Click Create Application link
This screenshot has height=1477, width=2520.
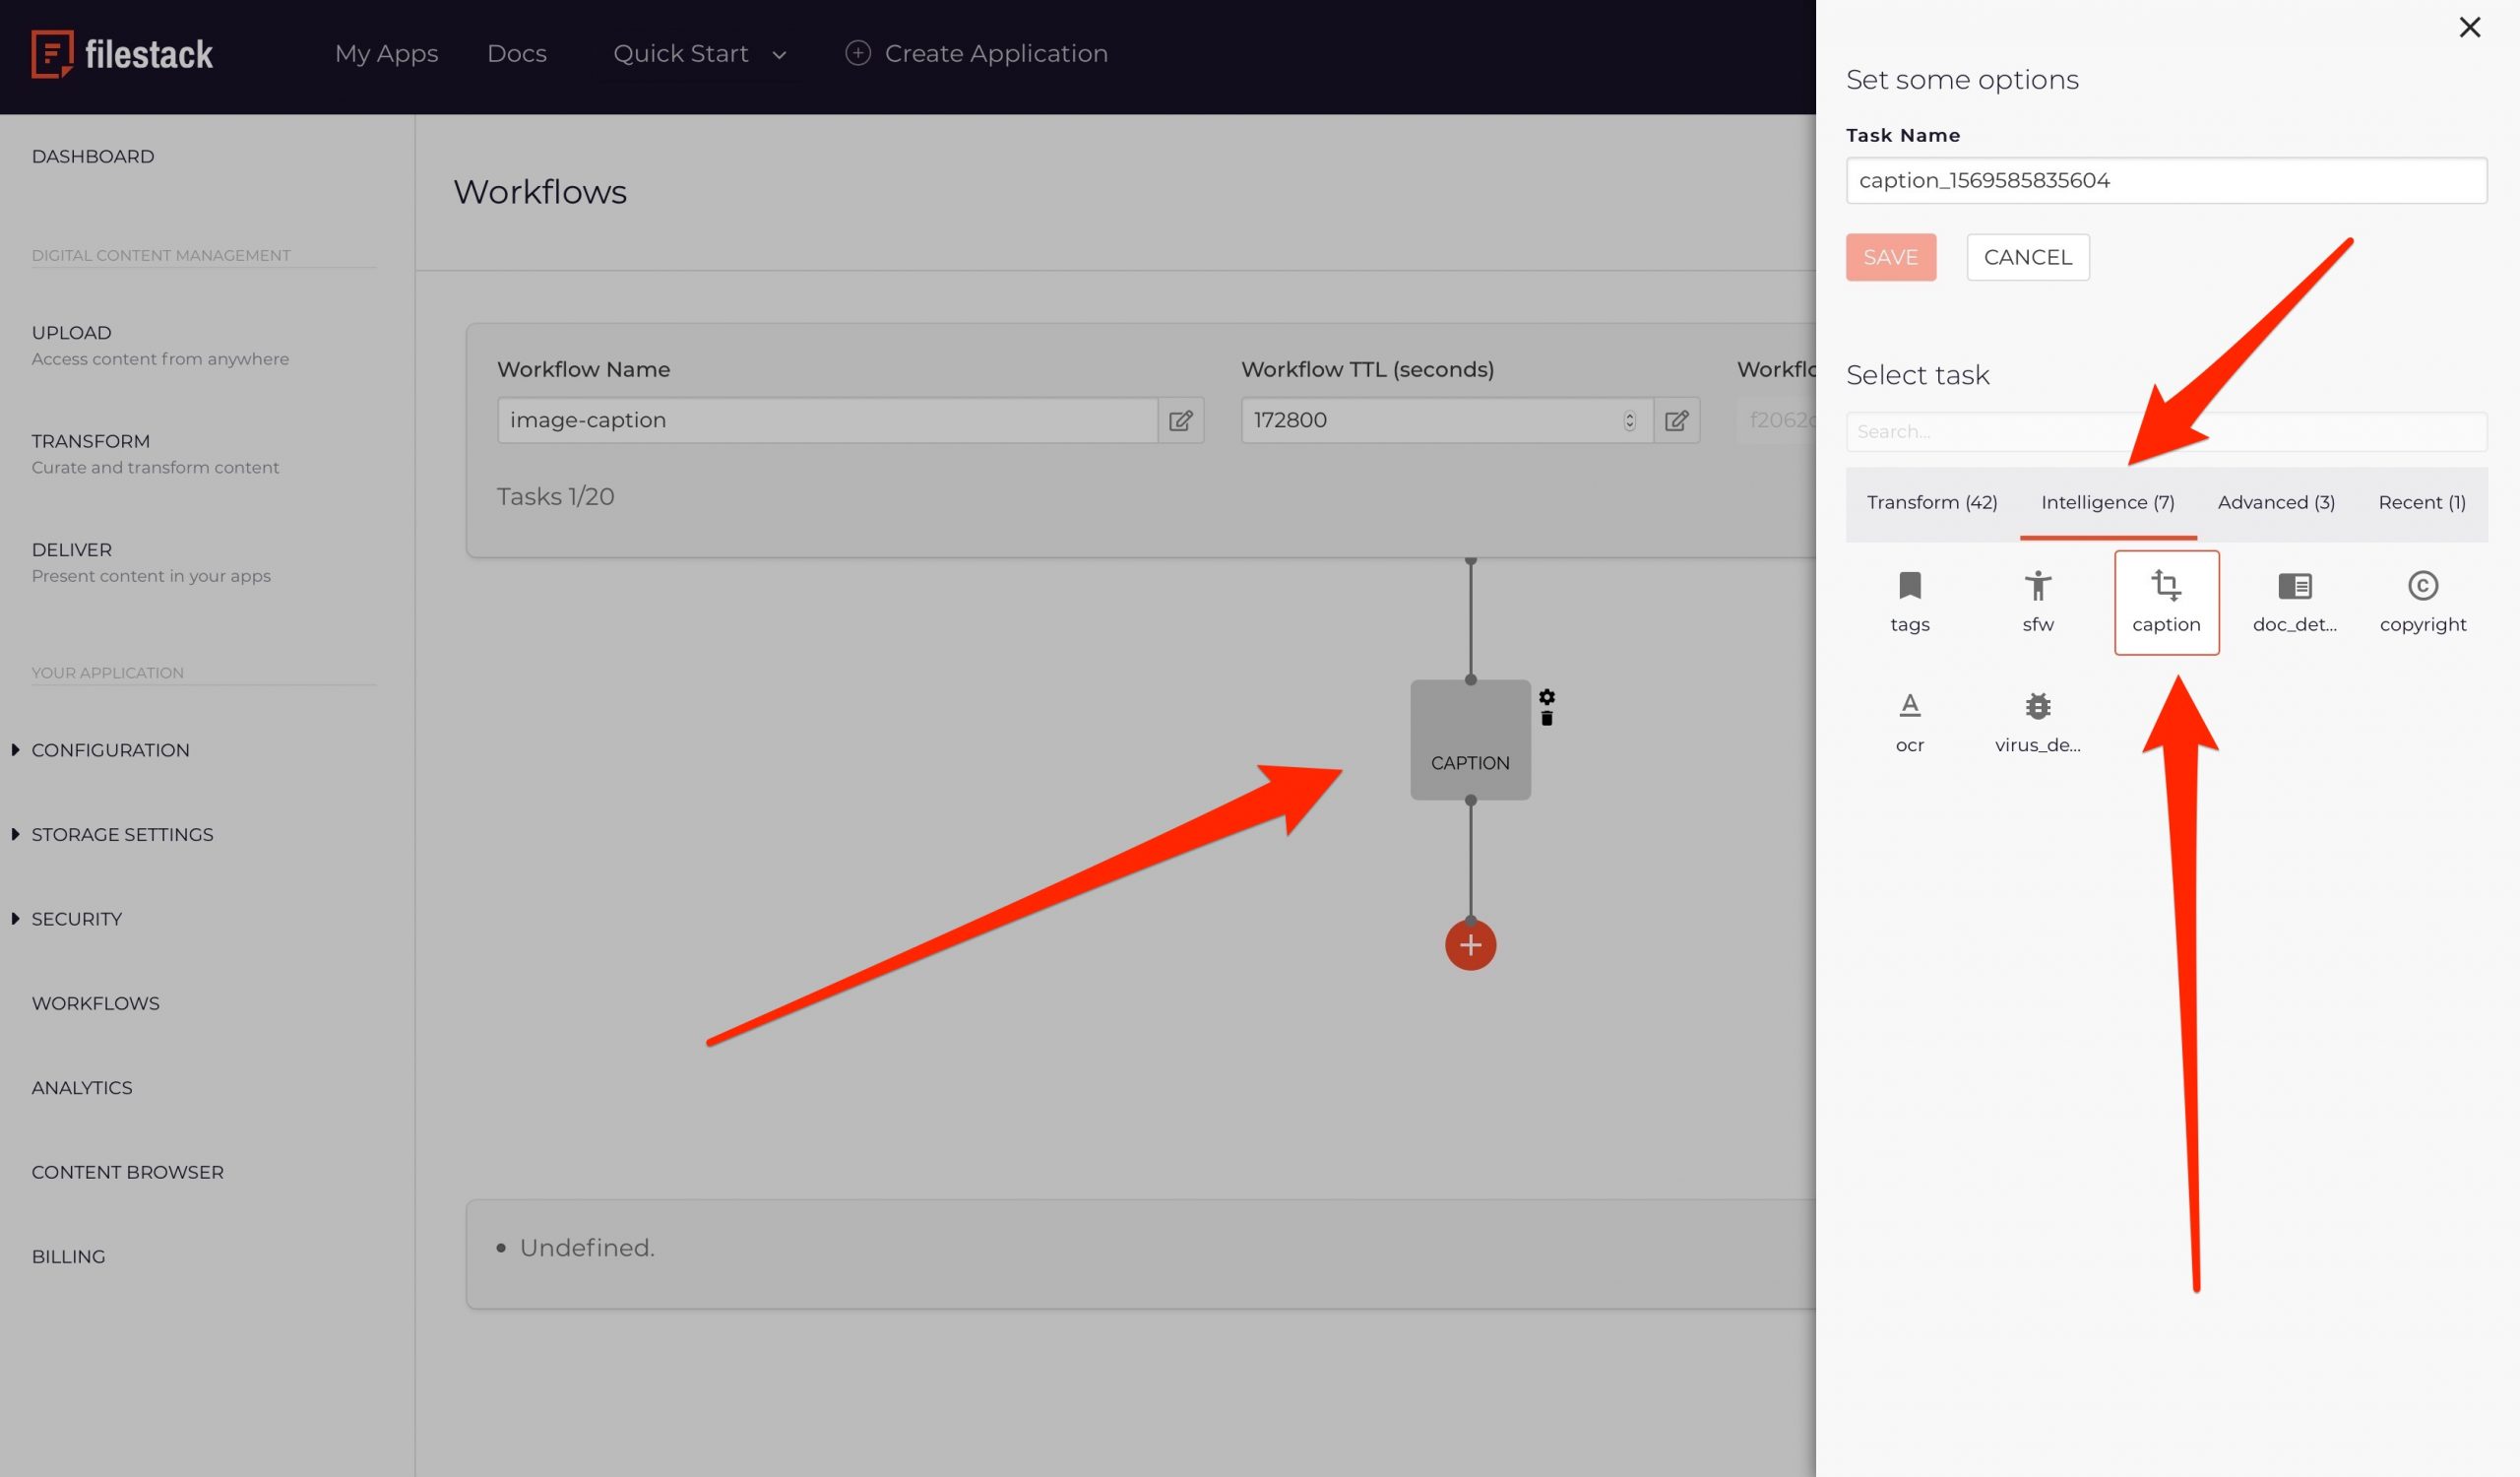(976, 54)
